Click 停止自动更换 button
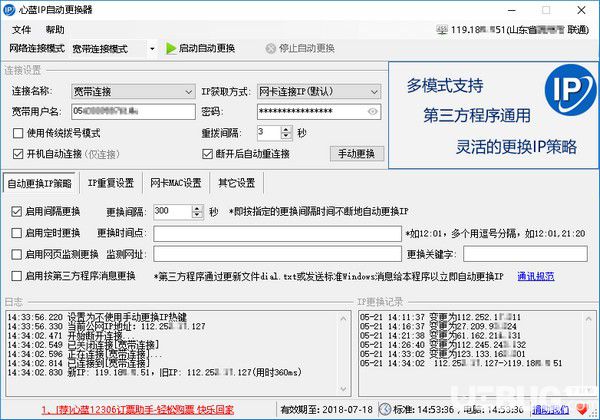 (300, 49)
